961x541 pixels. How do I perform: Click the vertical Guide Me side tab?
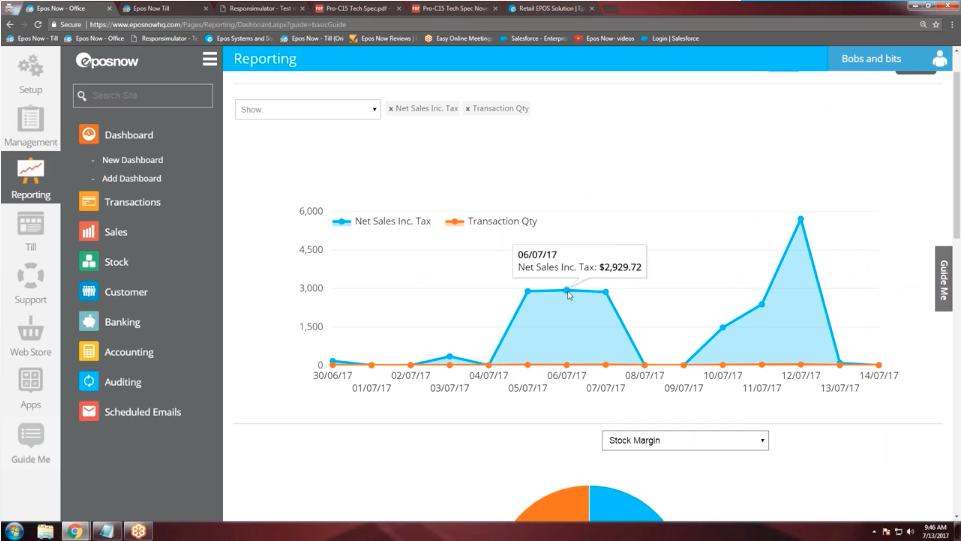click(944, 279)
